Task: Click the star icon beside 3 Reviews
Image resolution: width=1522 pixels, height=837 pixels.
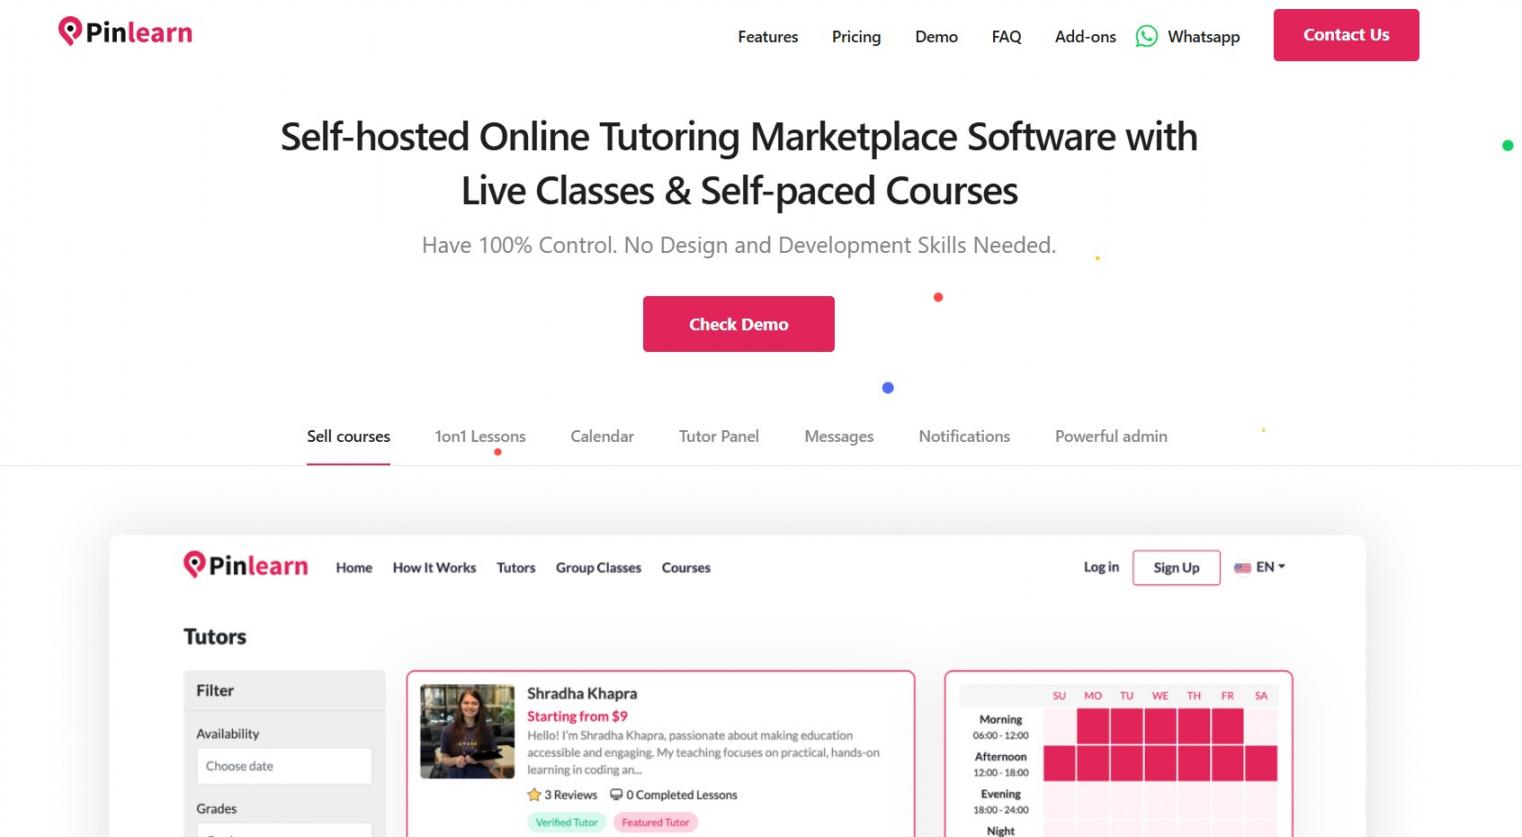Action: tap(534, 795)
